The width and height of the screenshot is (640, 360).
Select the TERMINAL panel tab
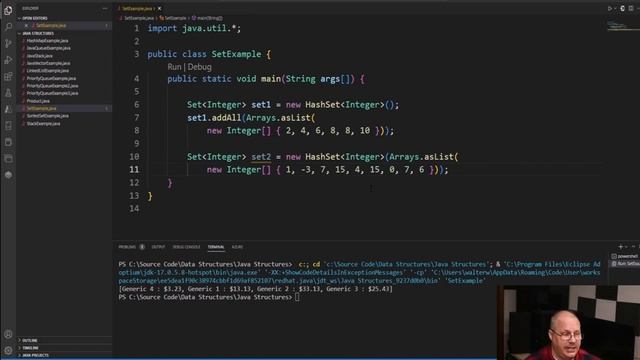(216, 247)
